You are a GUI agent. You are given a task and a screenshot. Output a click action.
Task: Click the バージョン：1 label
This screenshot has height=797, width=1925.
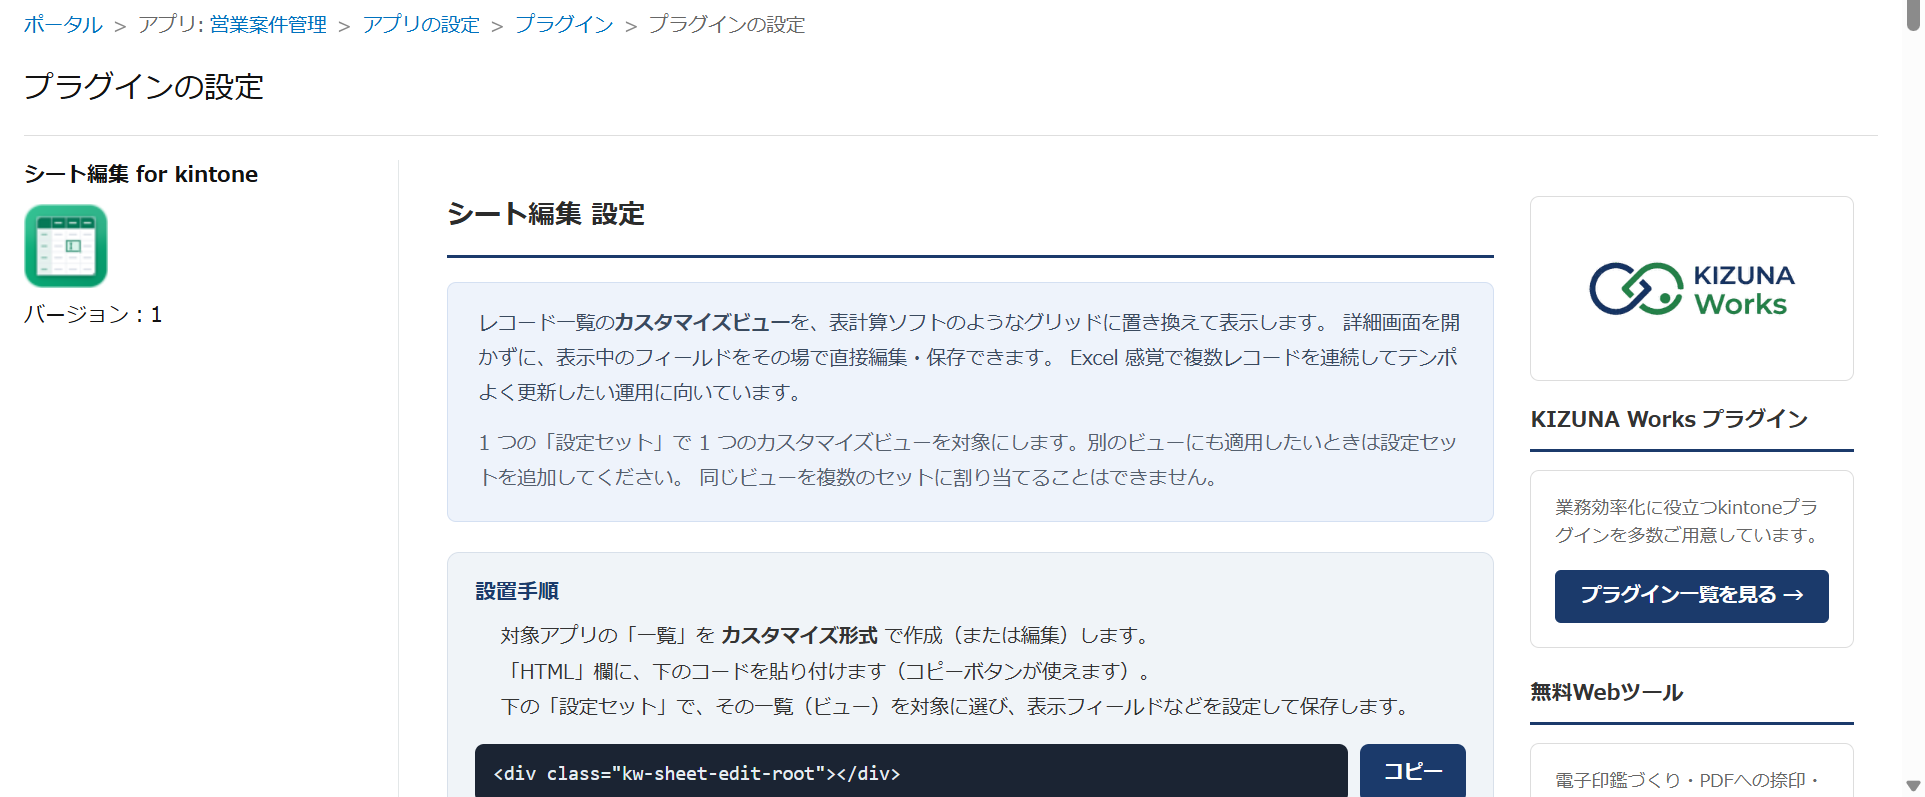point(93,315)
